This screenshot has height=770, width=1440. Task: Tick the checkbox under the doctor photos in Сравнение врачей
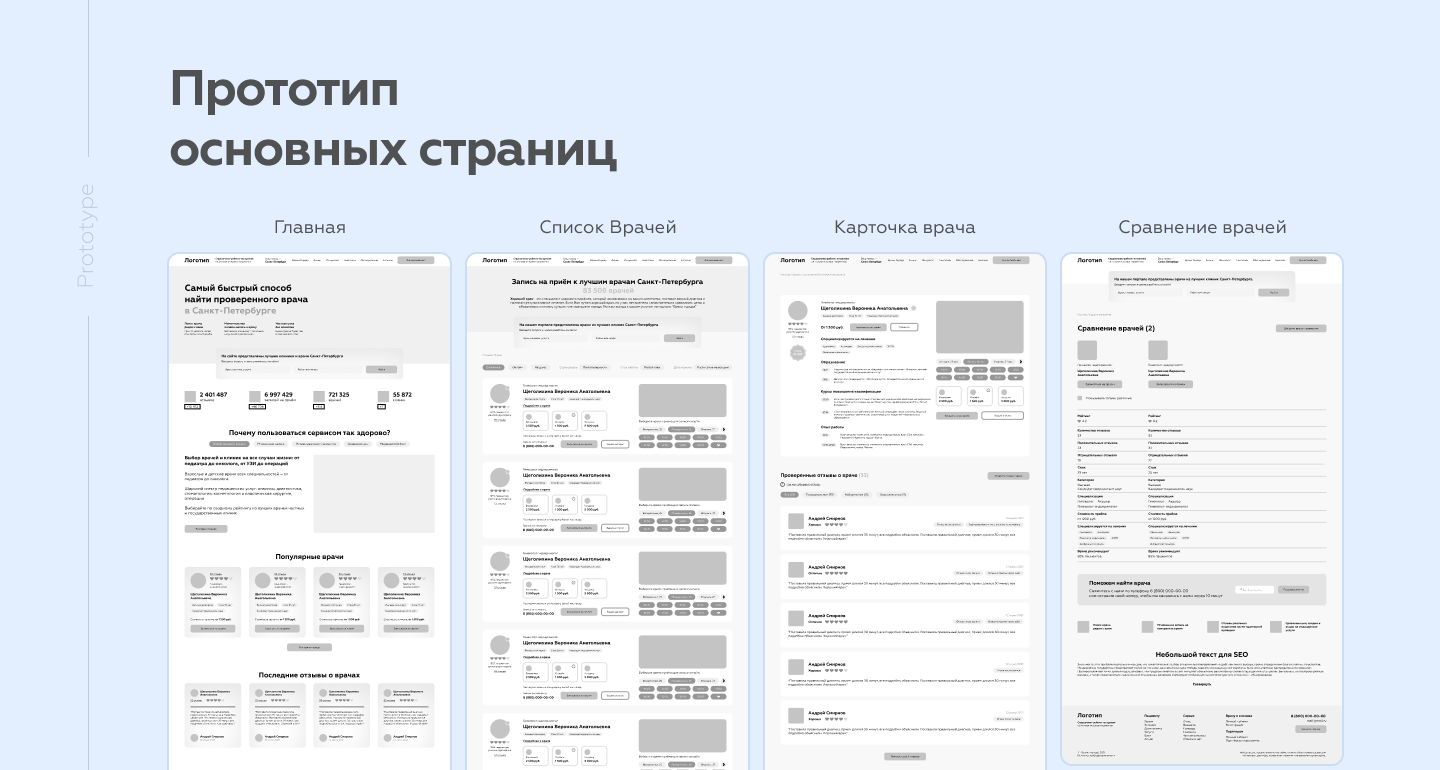pos(1080,398)
